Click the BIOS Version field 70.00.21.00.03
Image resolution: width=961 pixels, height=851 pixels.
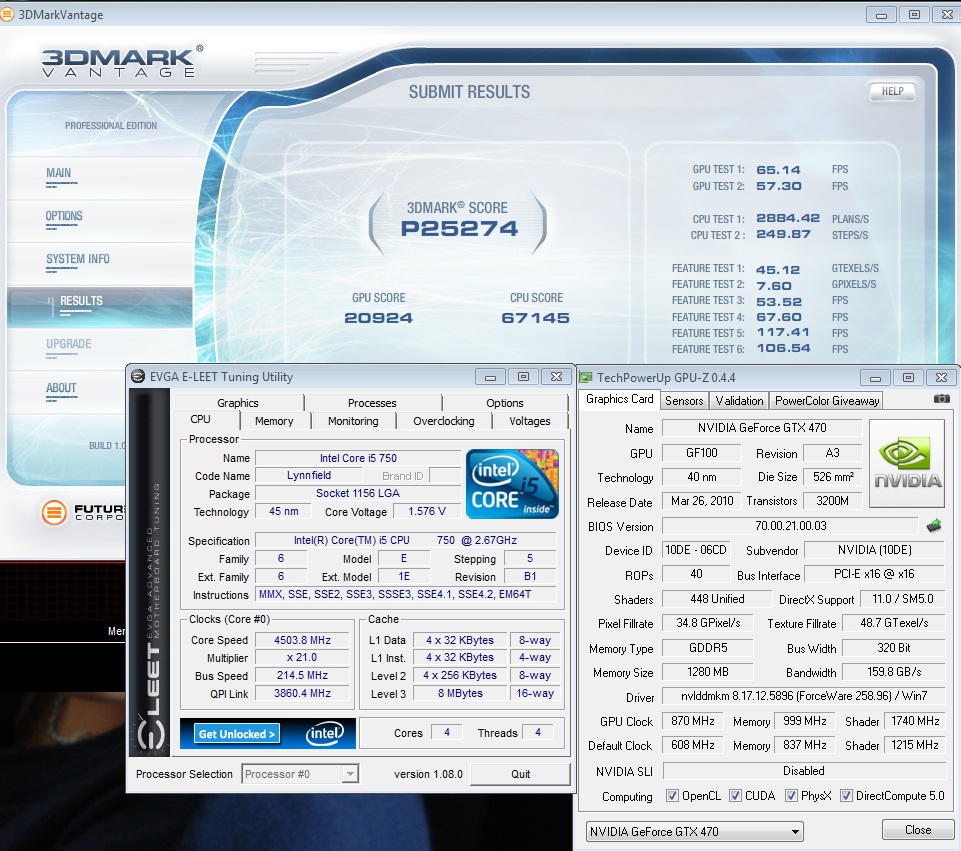(x=790, y=526)
